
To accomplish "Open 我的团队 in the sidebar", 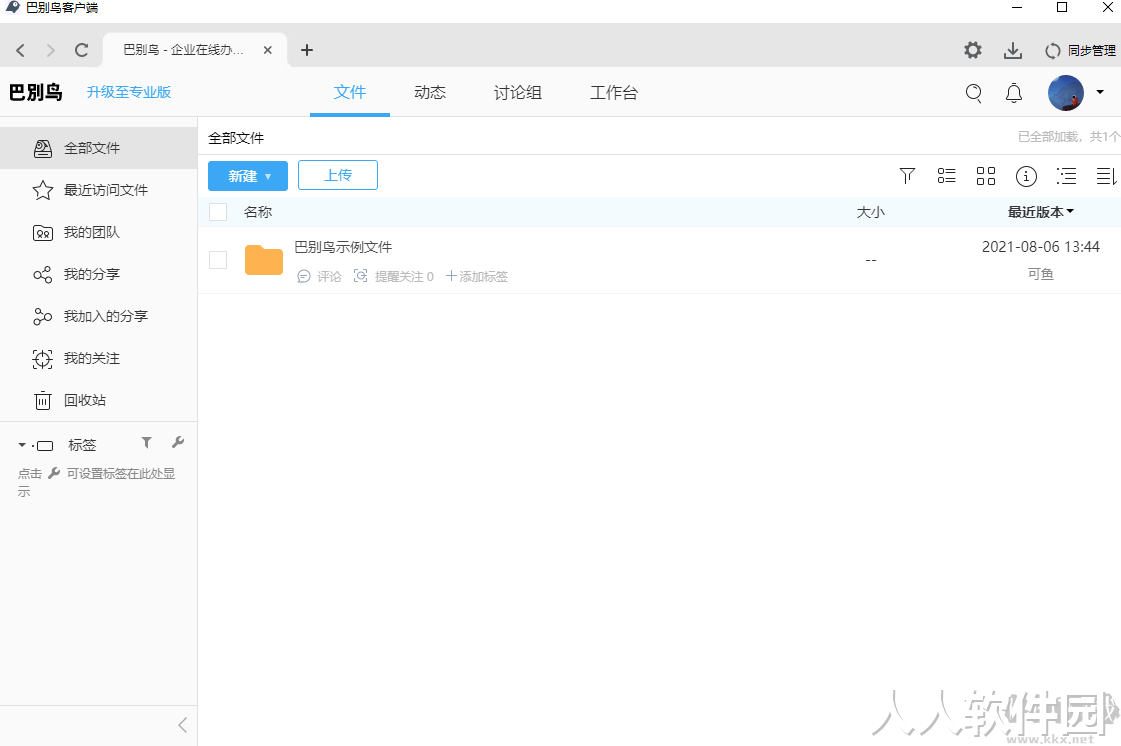I will [99, 232].
